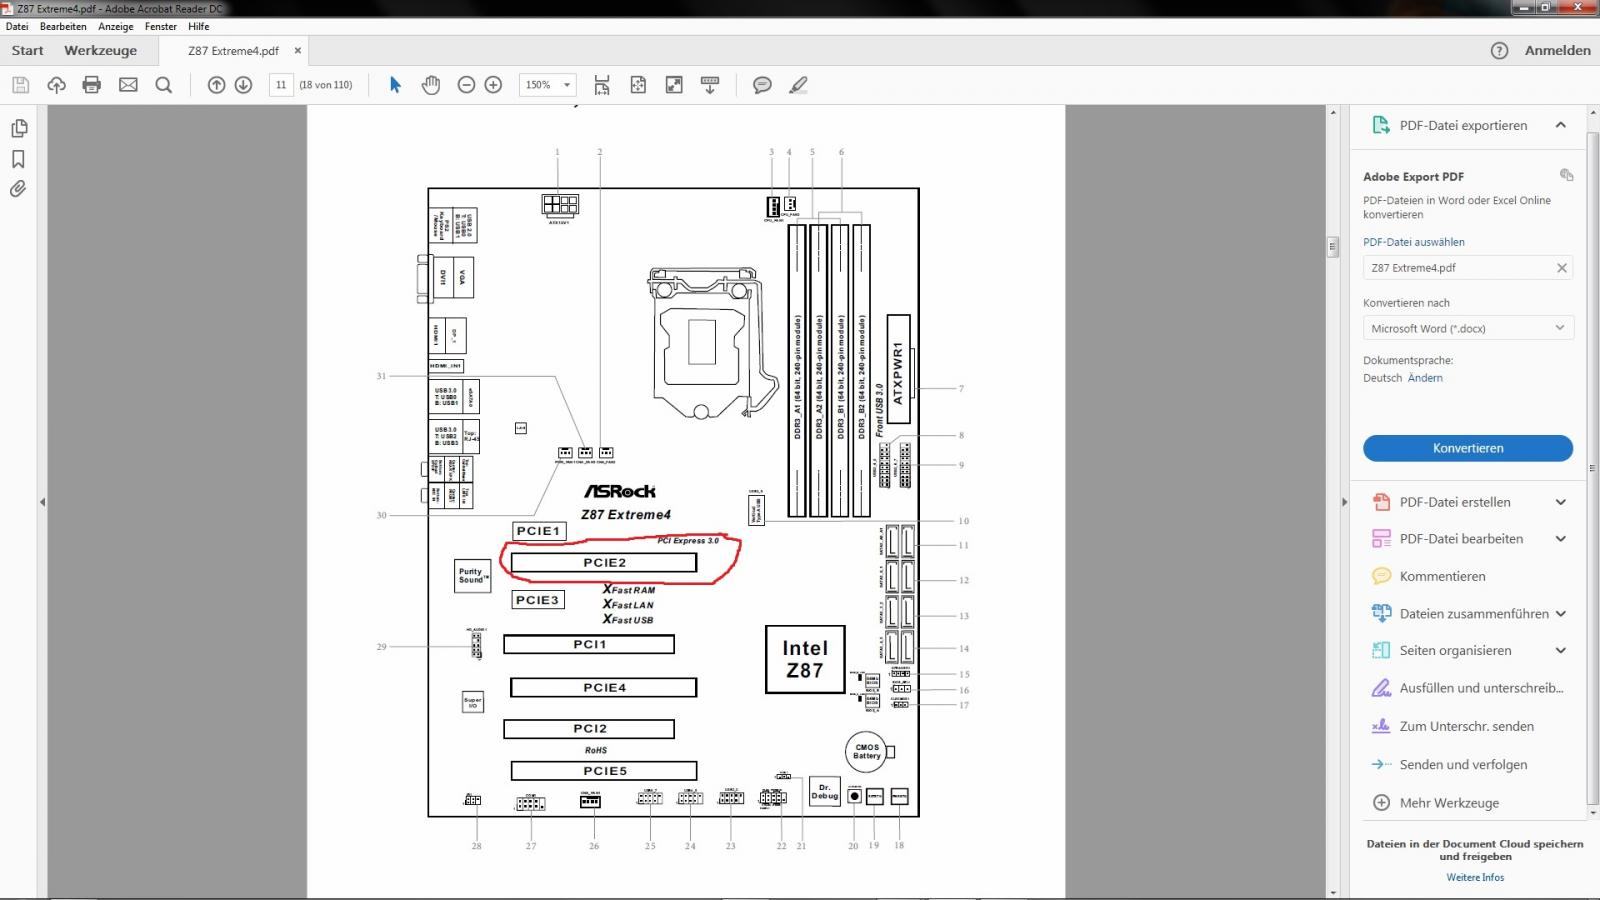The height and width of the screenshot is (900, 1600).
Task: Click the fit width scrolling icon
Action: [602, 85]
